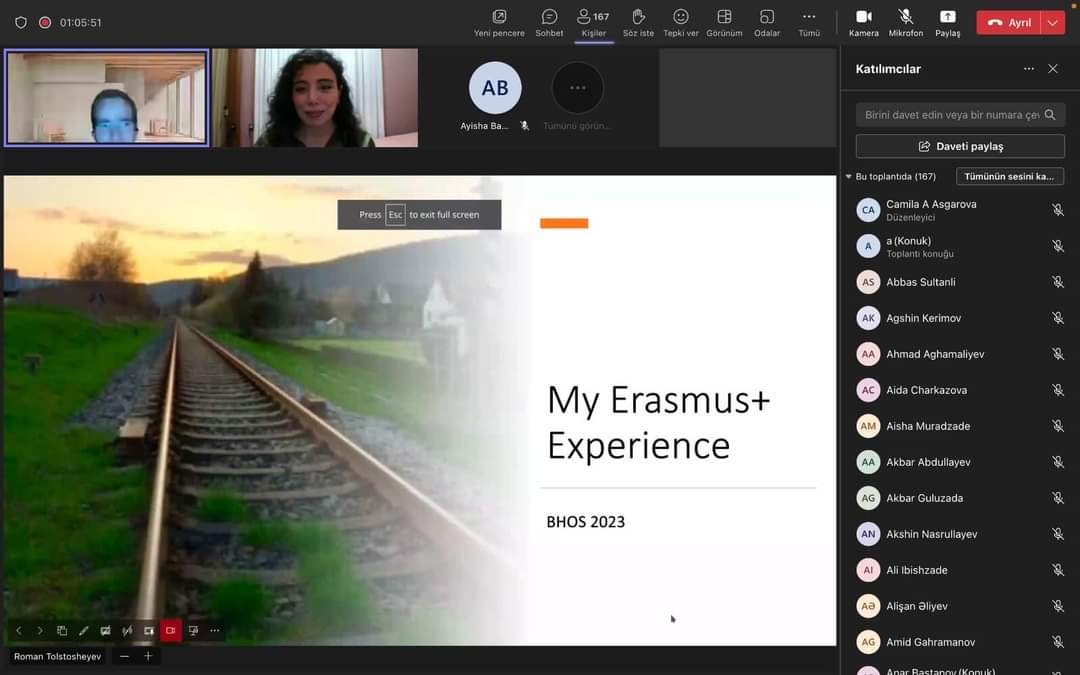Go to previous slide arrow

pos(19,630)
